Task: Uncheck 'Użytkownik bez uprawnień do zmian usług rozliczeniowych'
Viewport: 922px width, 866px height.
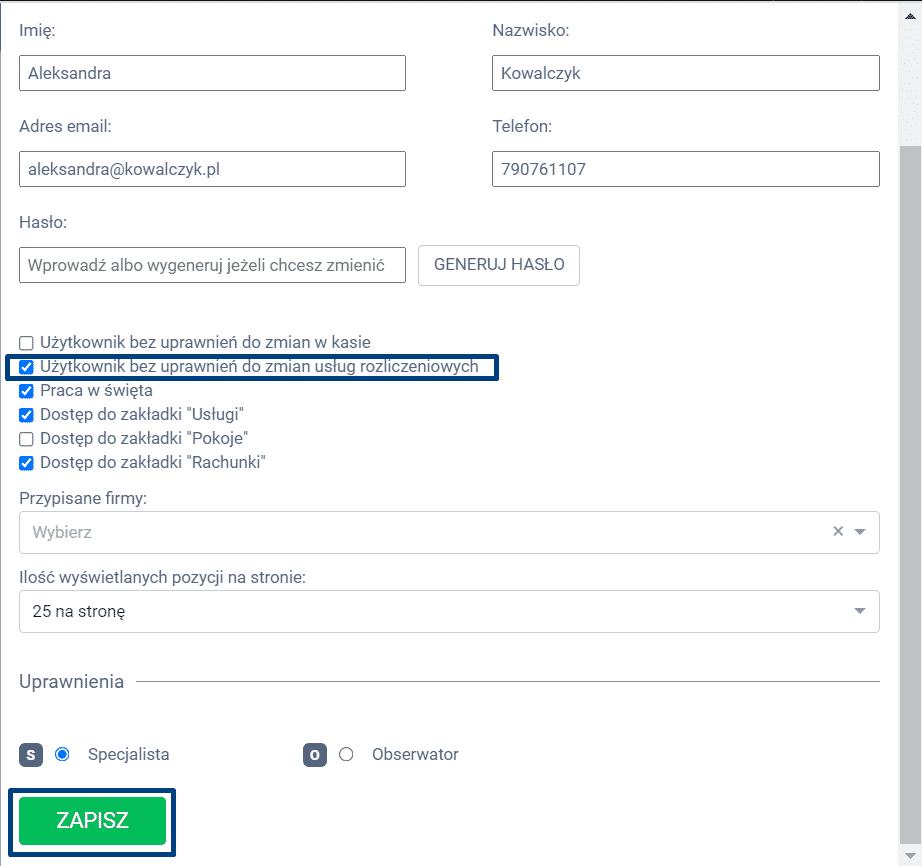Action: (27, 367)
